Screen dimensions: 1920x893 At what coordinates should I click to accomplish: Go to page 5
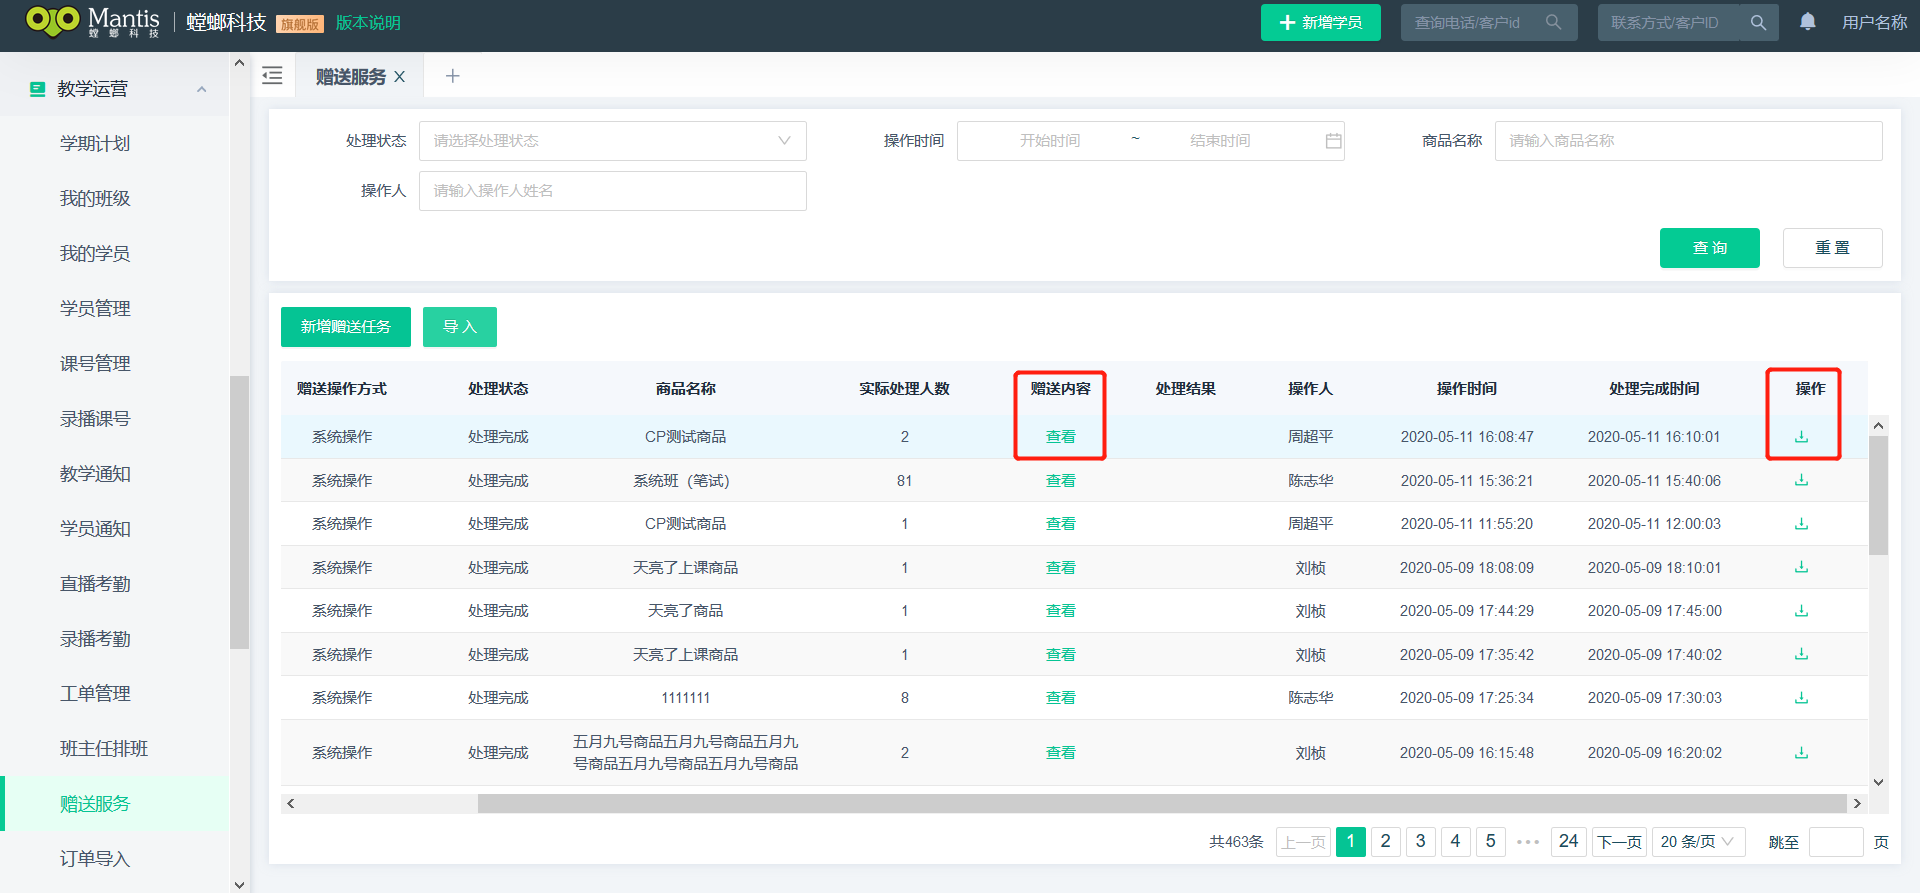coord(1490,842)
